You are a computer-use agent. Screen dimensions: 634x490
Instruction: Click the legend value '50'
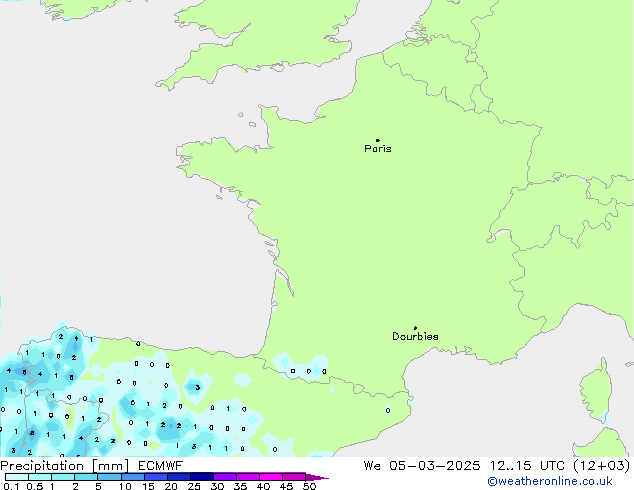pos(309,486)
